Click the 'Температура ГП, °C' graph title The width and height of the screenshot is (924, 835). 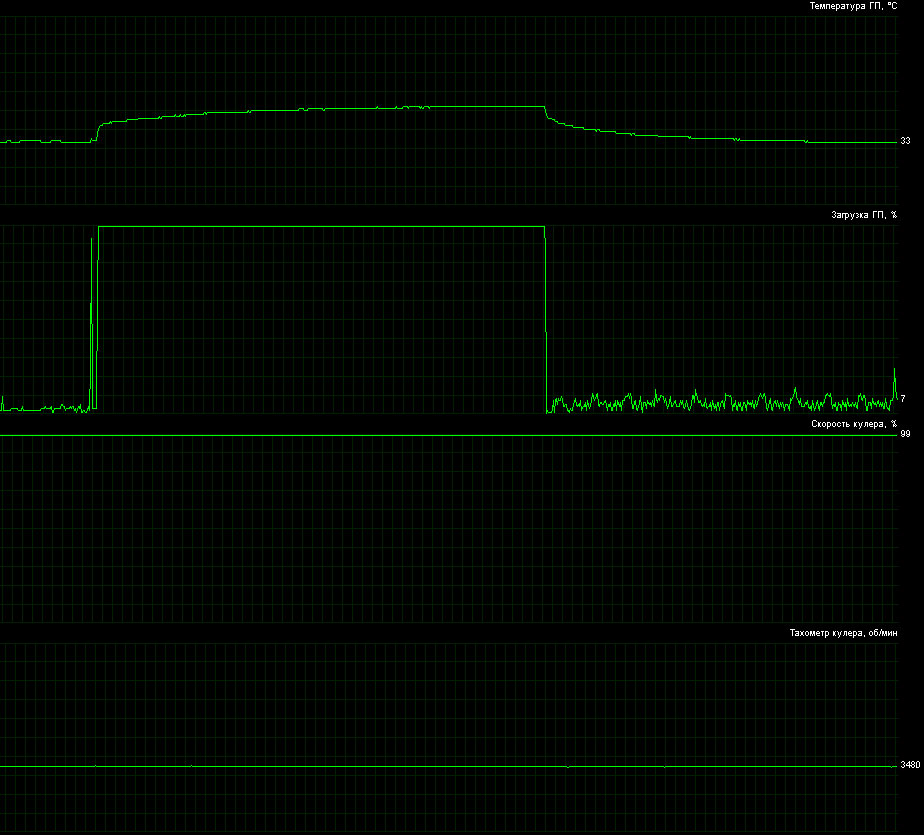[853, 6]
